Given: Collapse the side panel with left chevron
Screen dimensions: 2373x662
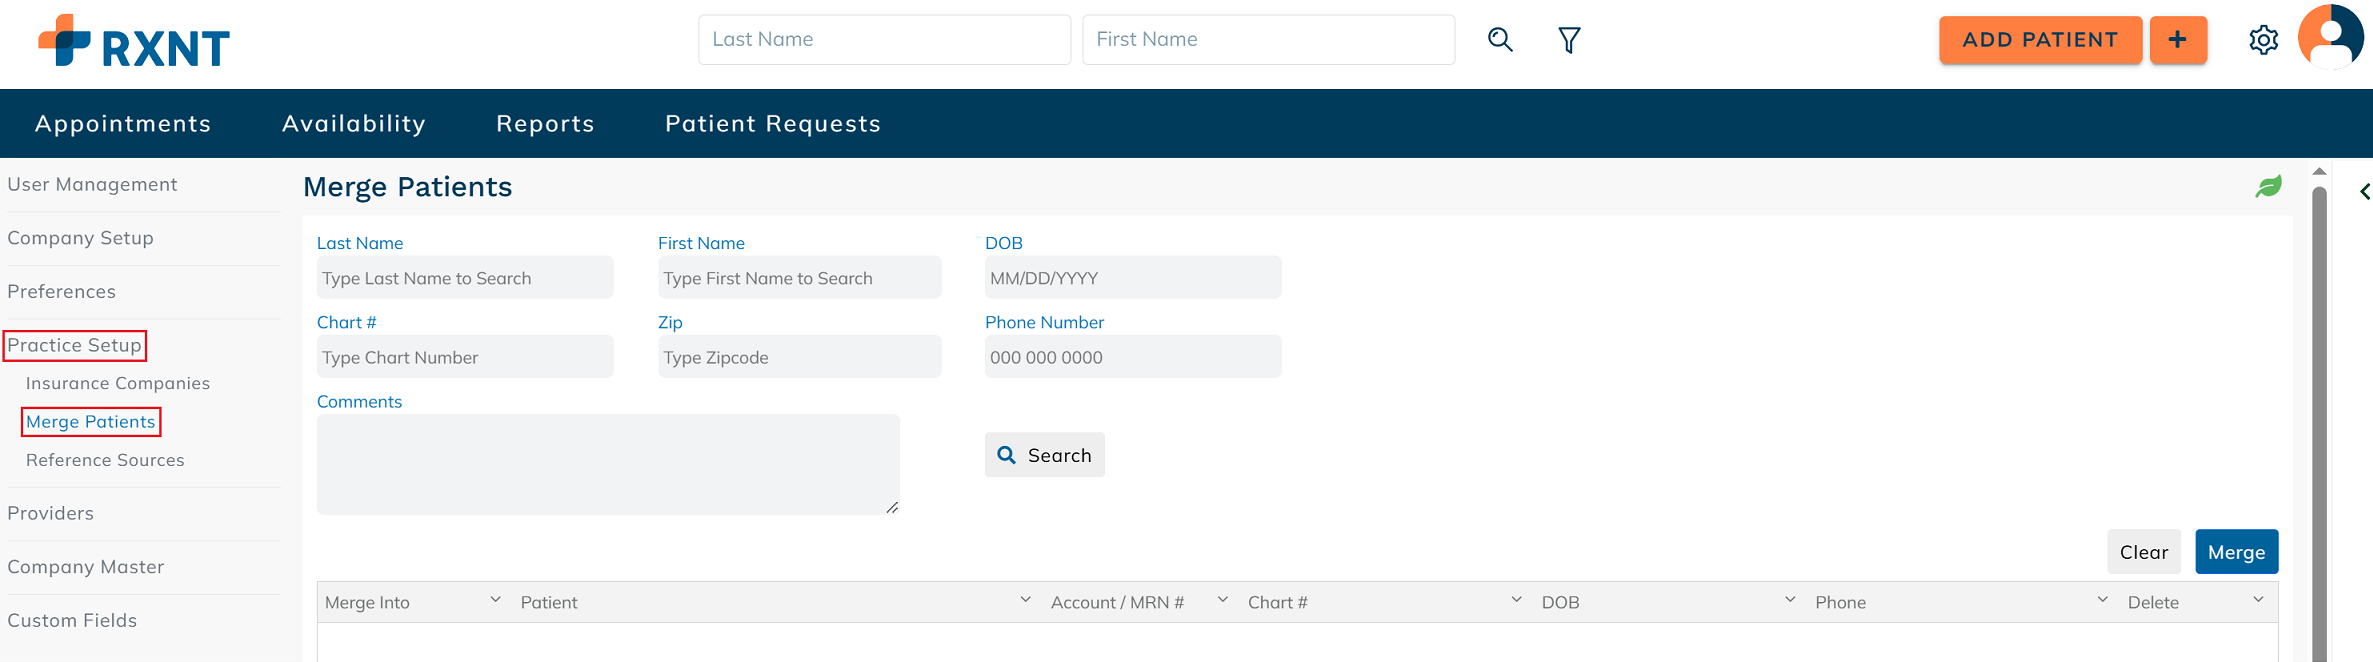Looking at the screenshot, I should point(2364,192).
